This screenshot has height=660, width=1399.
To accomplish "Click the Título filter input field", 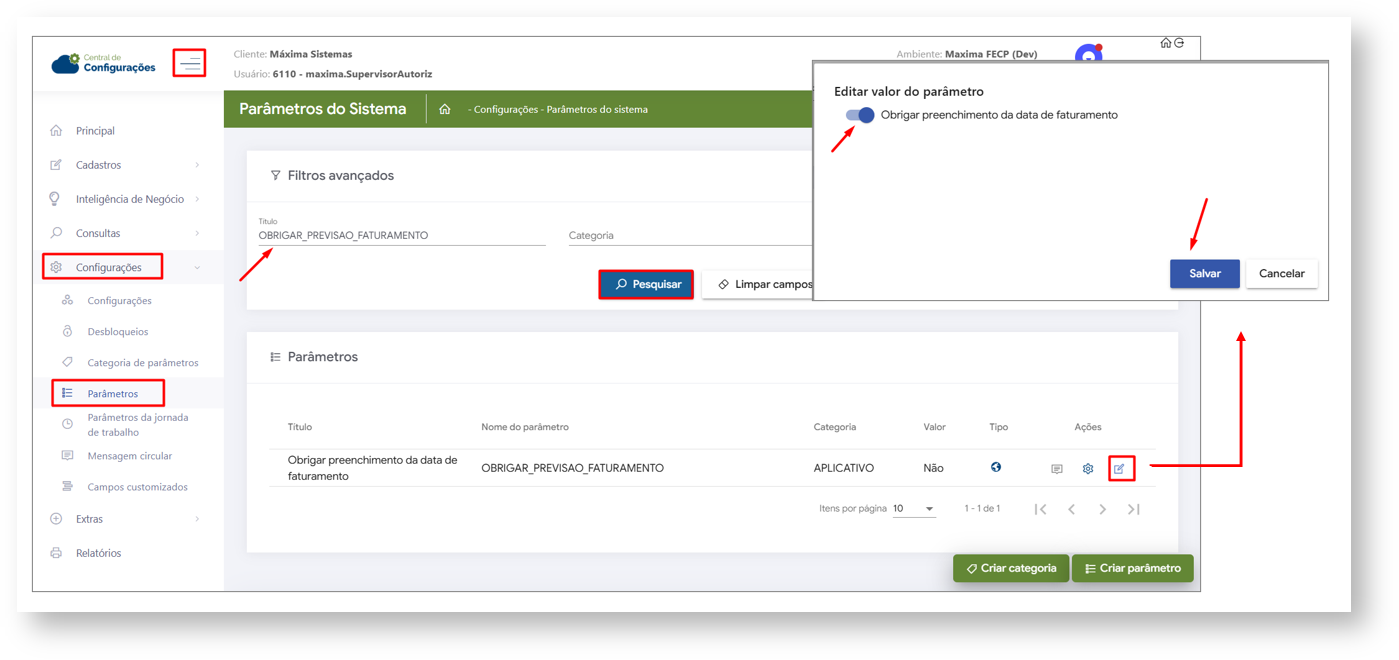I will (401, 236).
